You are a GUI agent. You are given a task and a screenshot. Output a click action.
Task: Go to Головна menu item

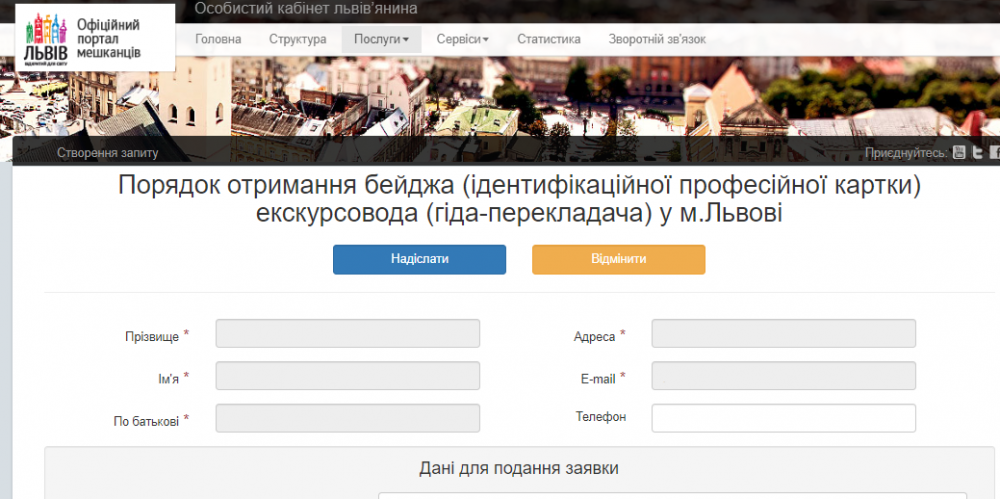point(218,40)
